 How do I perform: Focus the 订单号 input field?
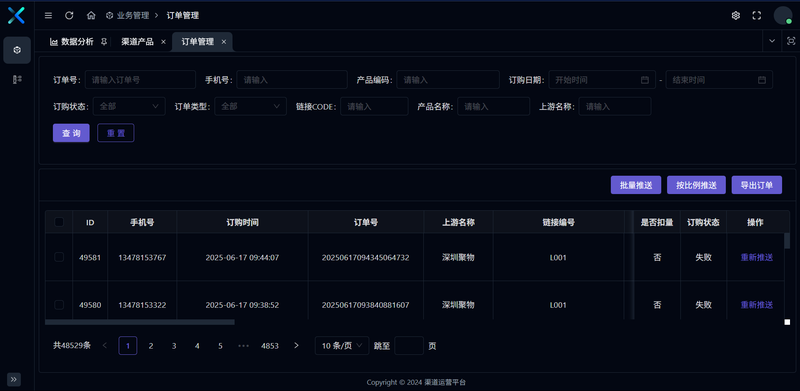(x=140, y=80)
